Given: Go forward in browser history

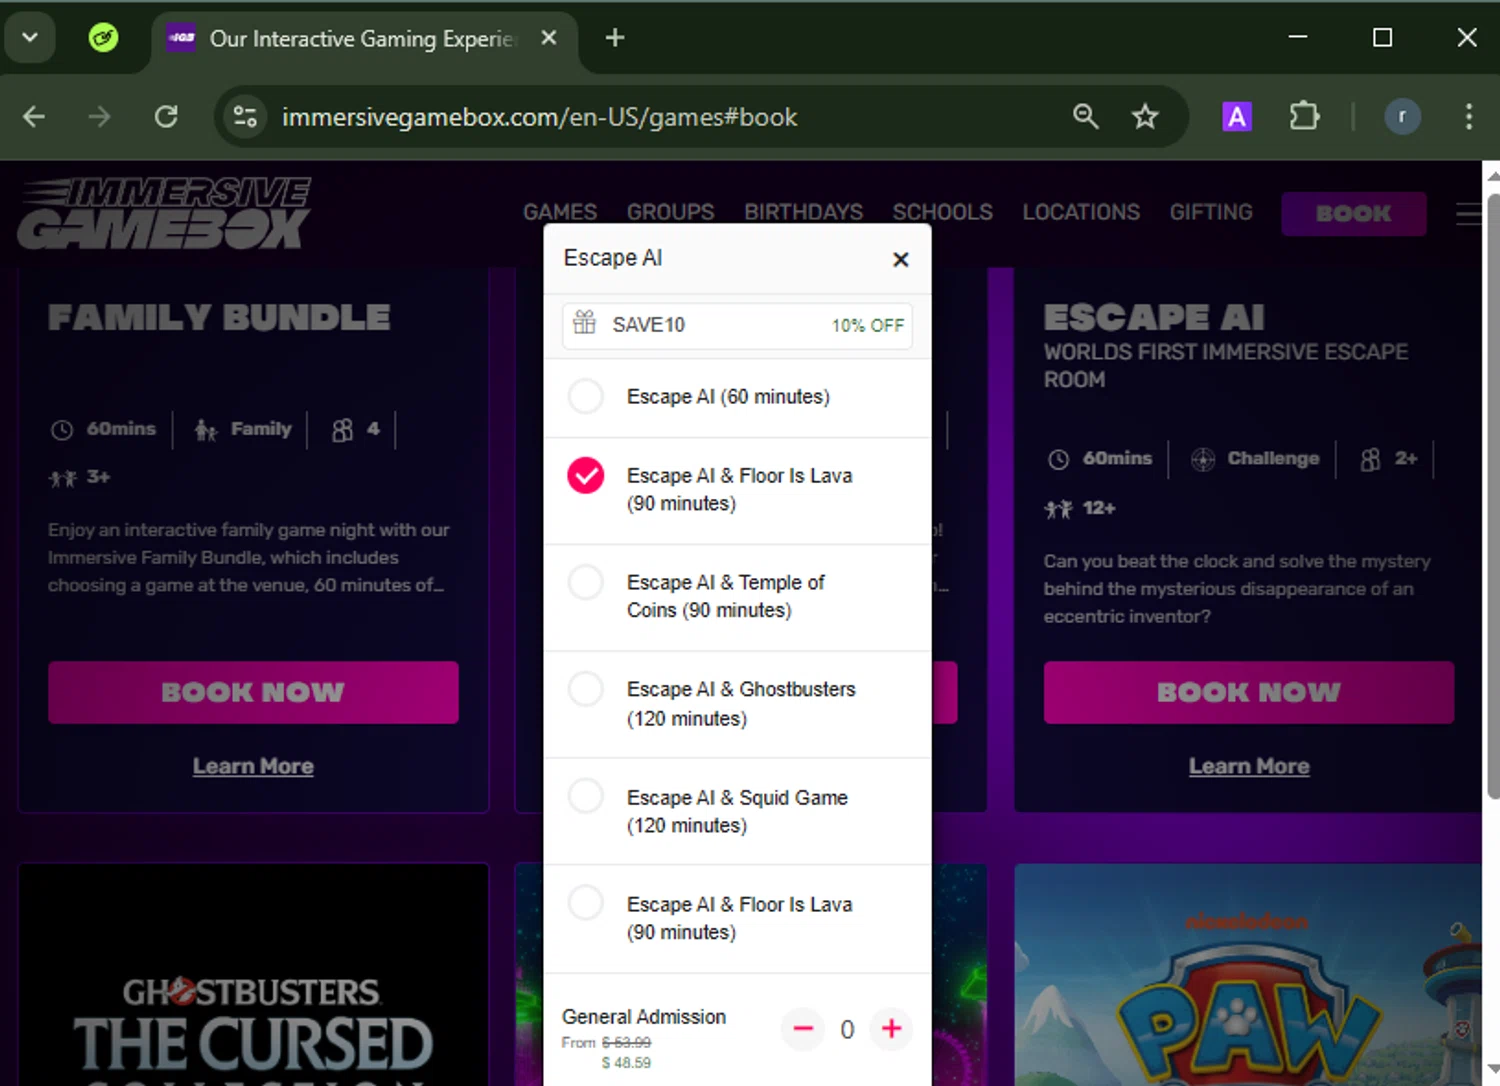Looking at the screenshot, I should tap(99, 117).
